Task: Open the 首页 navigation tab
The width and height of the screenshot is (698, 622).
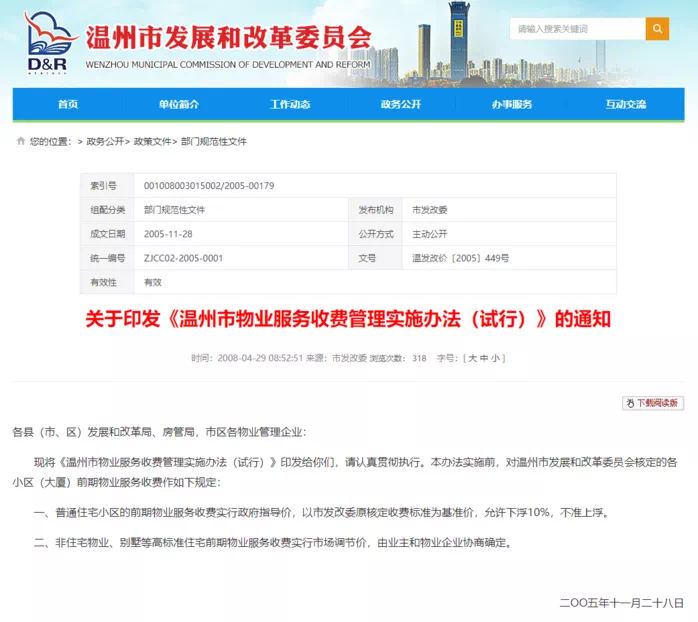Action: coord(68,104)
